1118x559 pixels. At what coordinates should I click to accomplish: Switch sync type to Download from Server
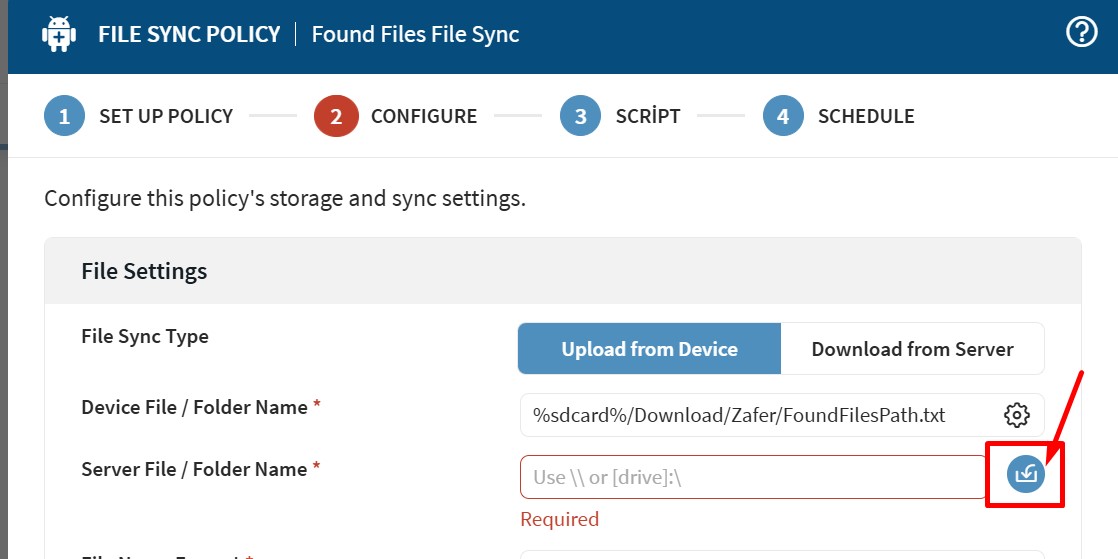click(x=912, y=349)
